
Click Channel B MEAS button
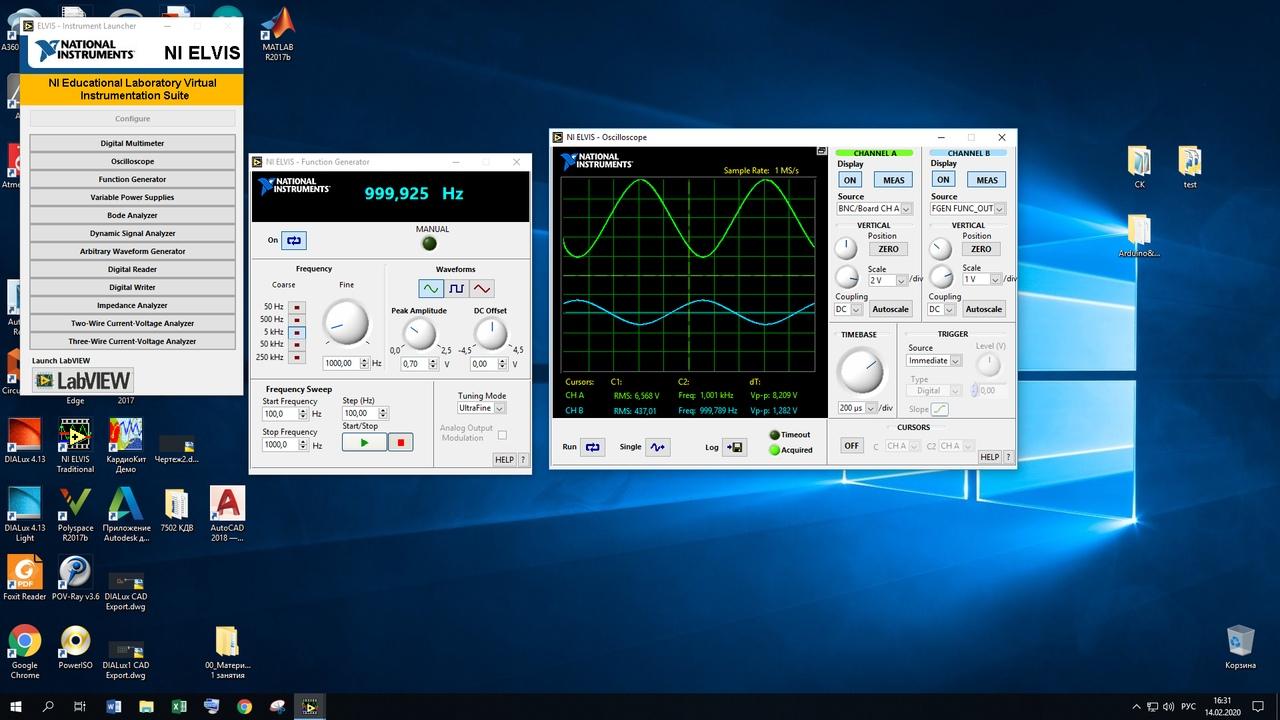pos(987,180)
